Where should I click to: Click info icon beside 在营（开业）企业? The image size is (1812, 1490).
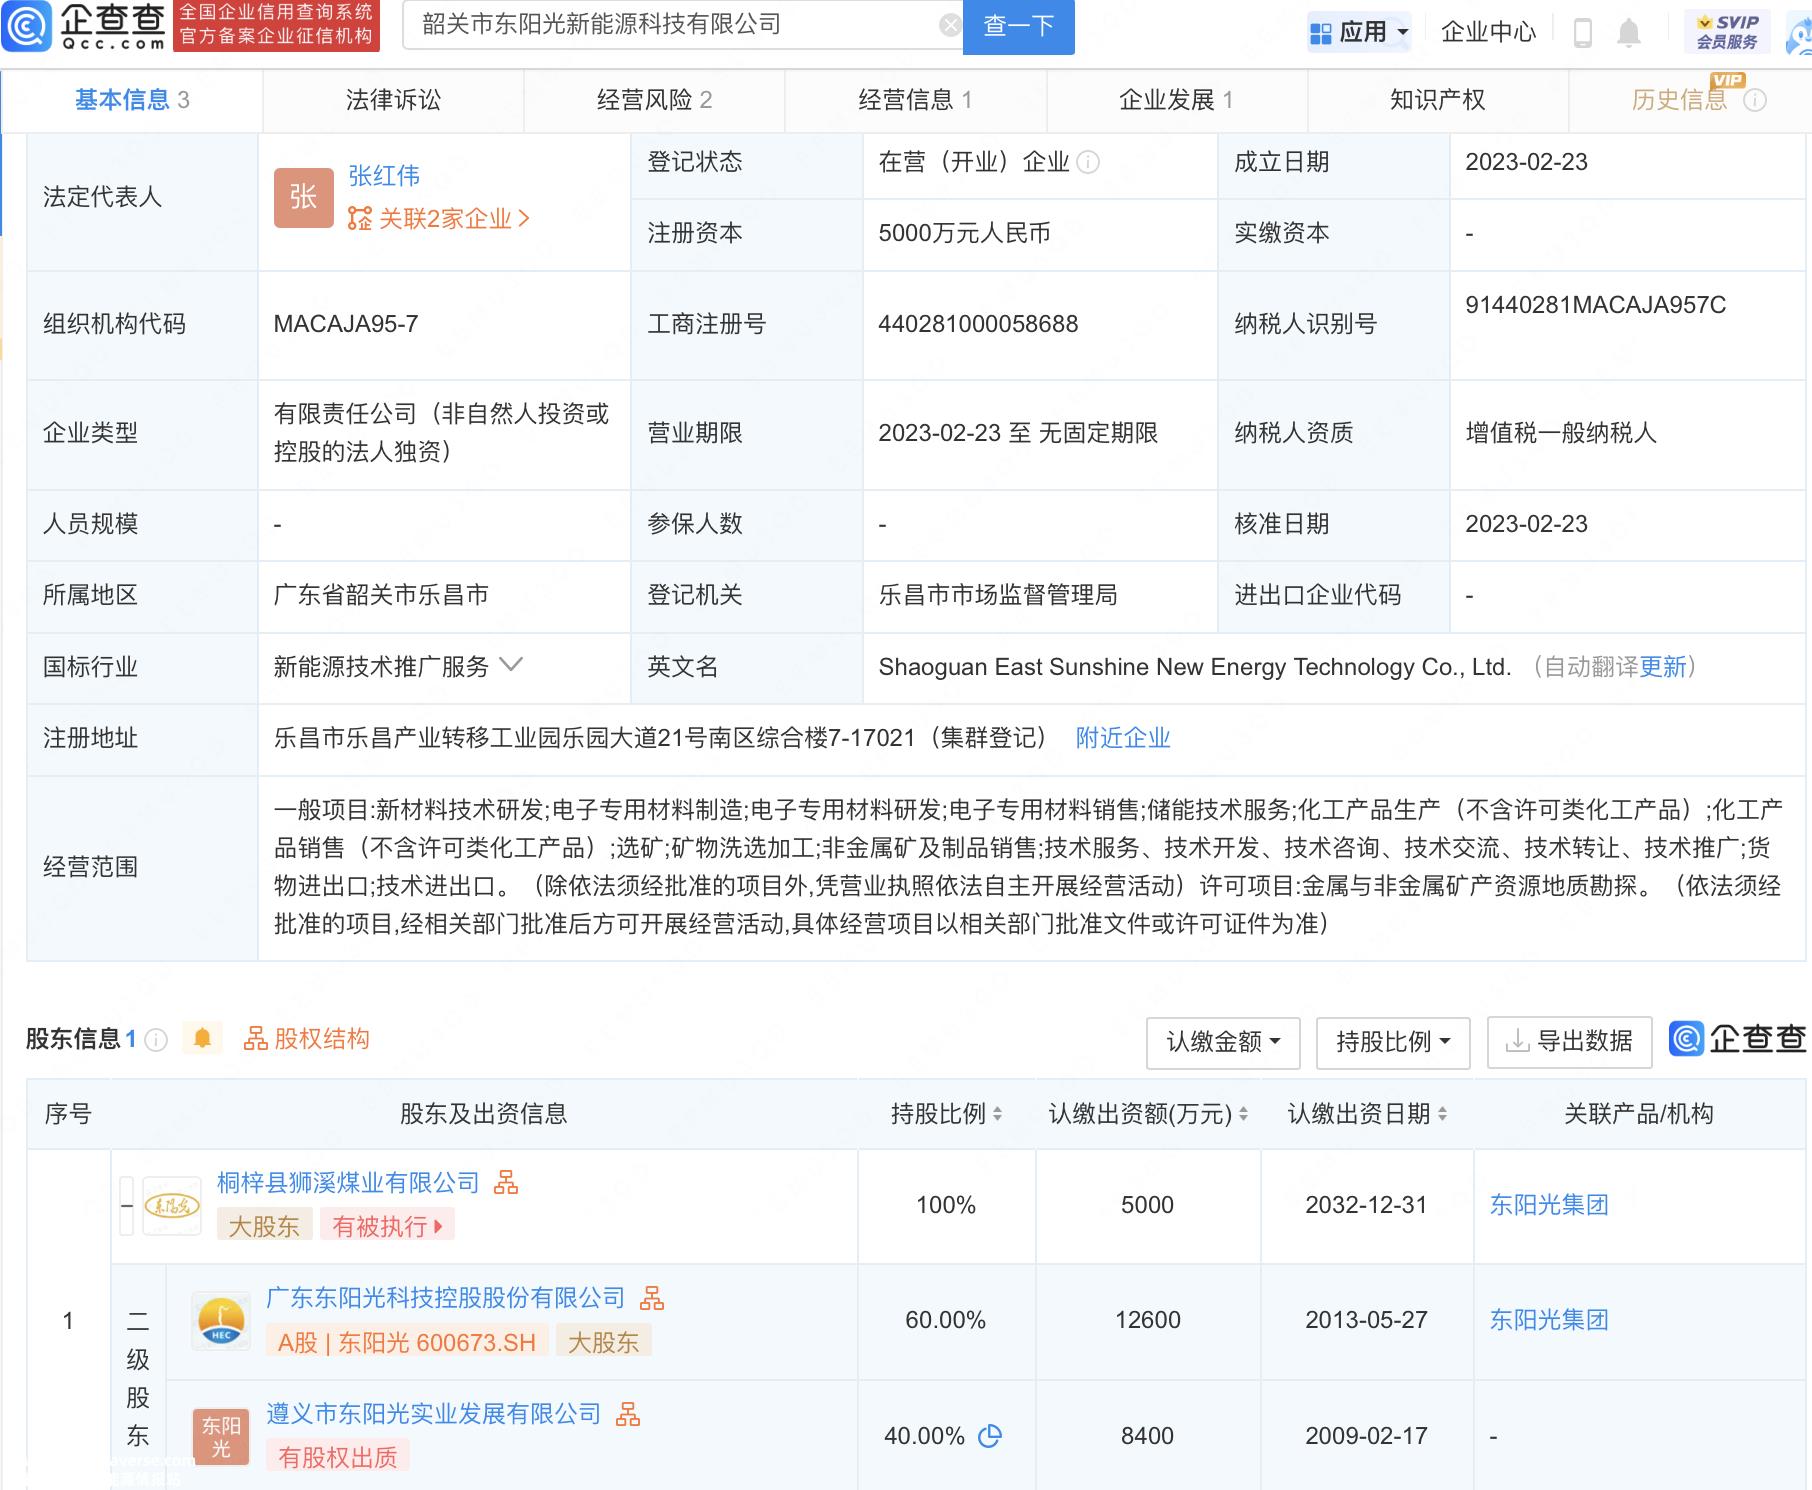click(x=1089, y=162)
